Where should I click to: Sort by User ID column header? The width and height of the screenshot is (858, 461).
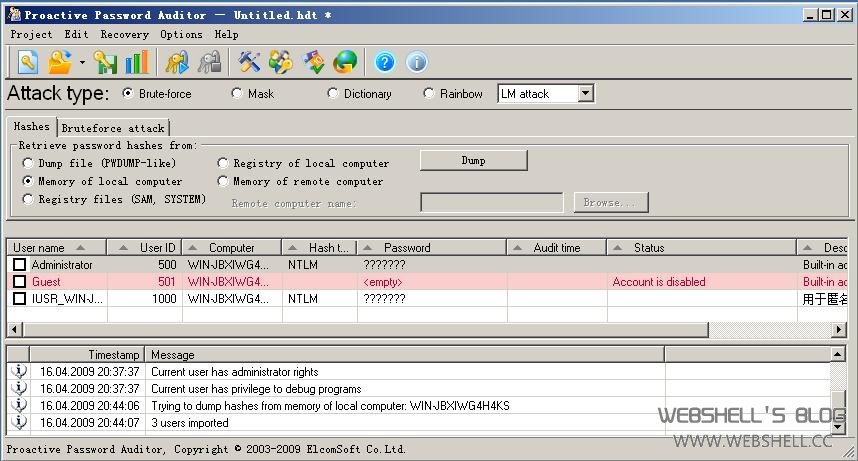[144, 247]
